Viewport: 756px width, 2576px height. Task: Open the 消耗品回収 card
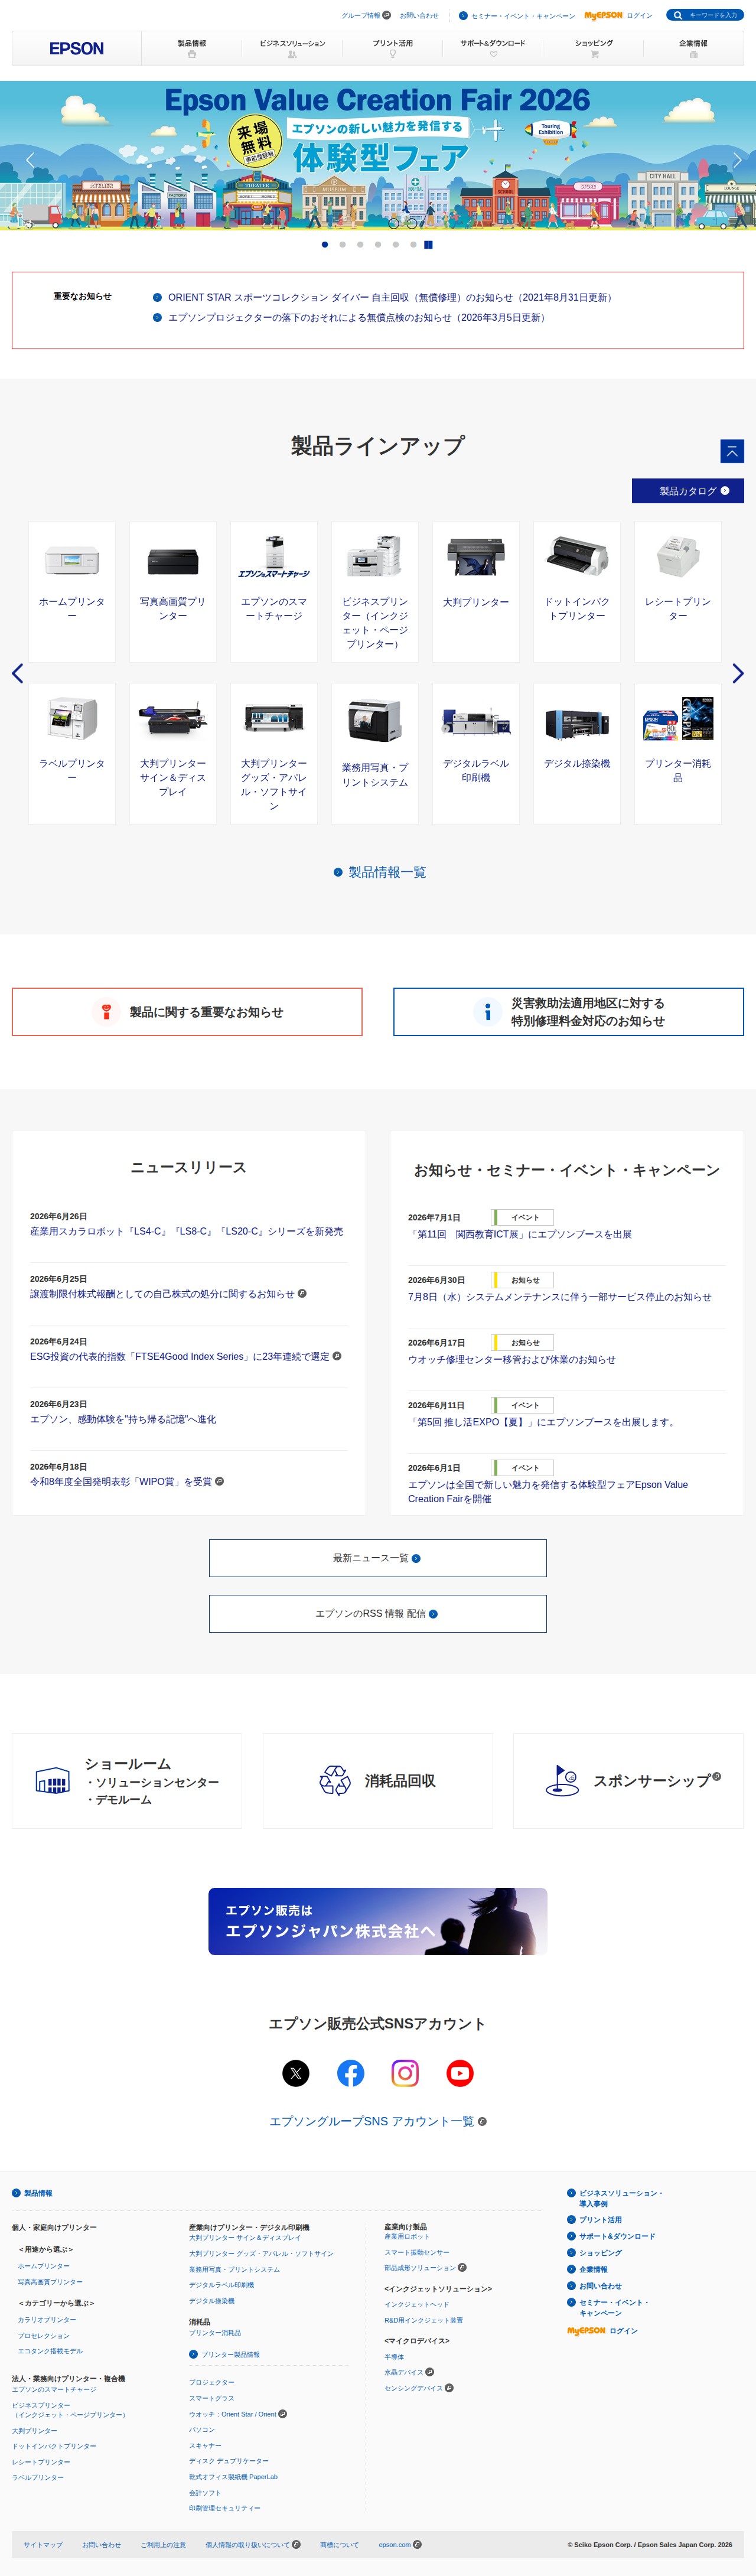tap(378, 1781)
